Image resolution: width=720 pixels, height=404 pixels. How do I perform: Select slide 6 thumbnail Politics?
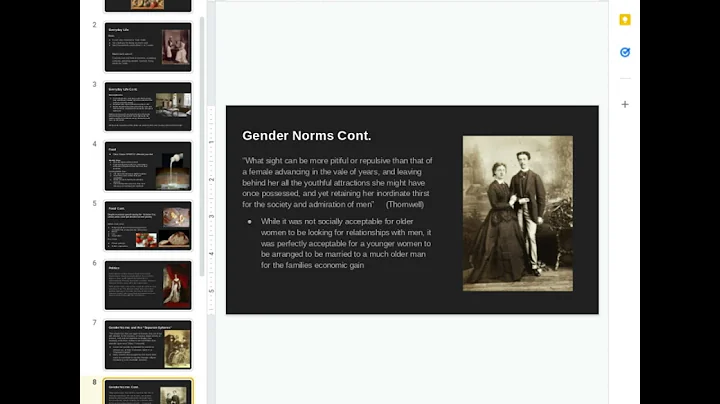[148, 285]
